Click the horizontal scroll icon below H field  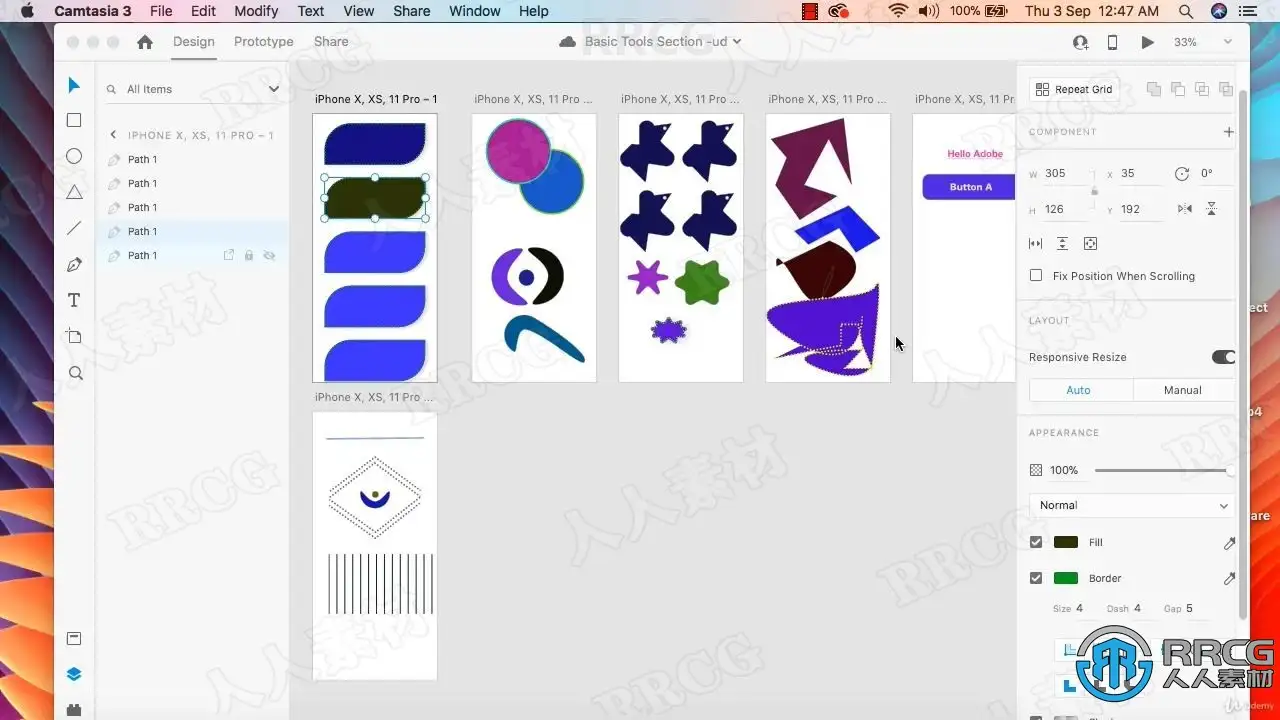tap(1035, 244)
